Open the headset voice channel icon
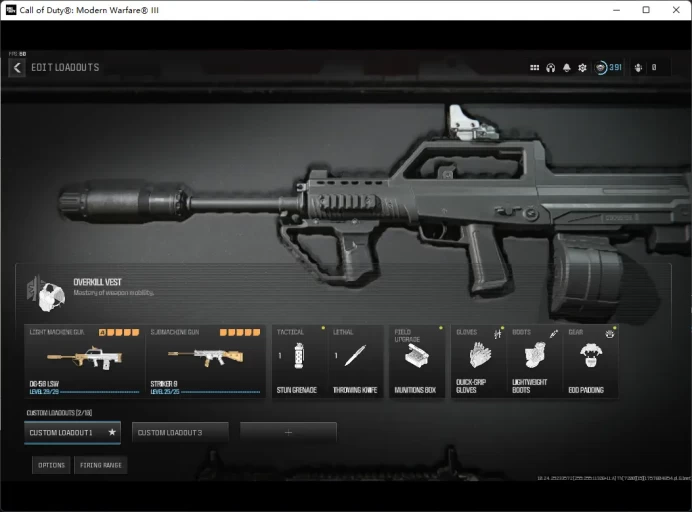 pos(550,68)
